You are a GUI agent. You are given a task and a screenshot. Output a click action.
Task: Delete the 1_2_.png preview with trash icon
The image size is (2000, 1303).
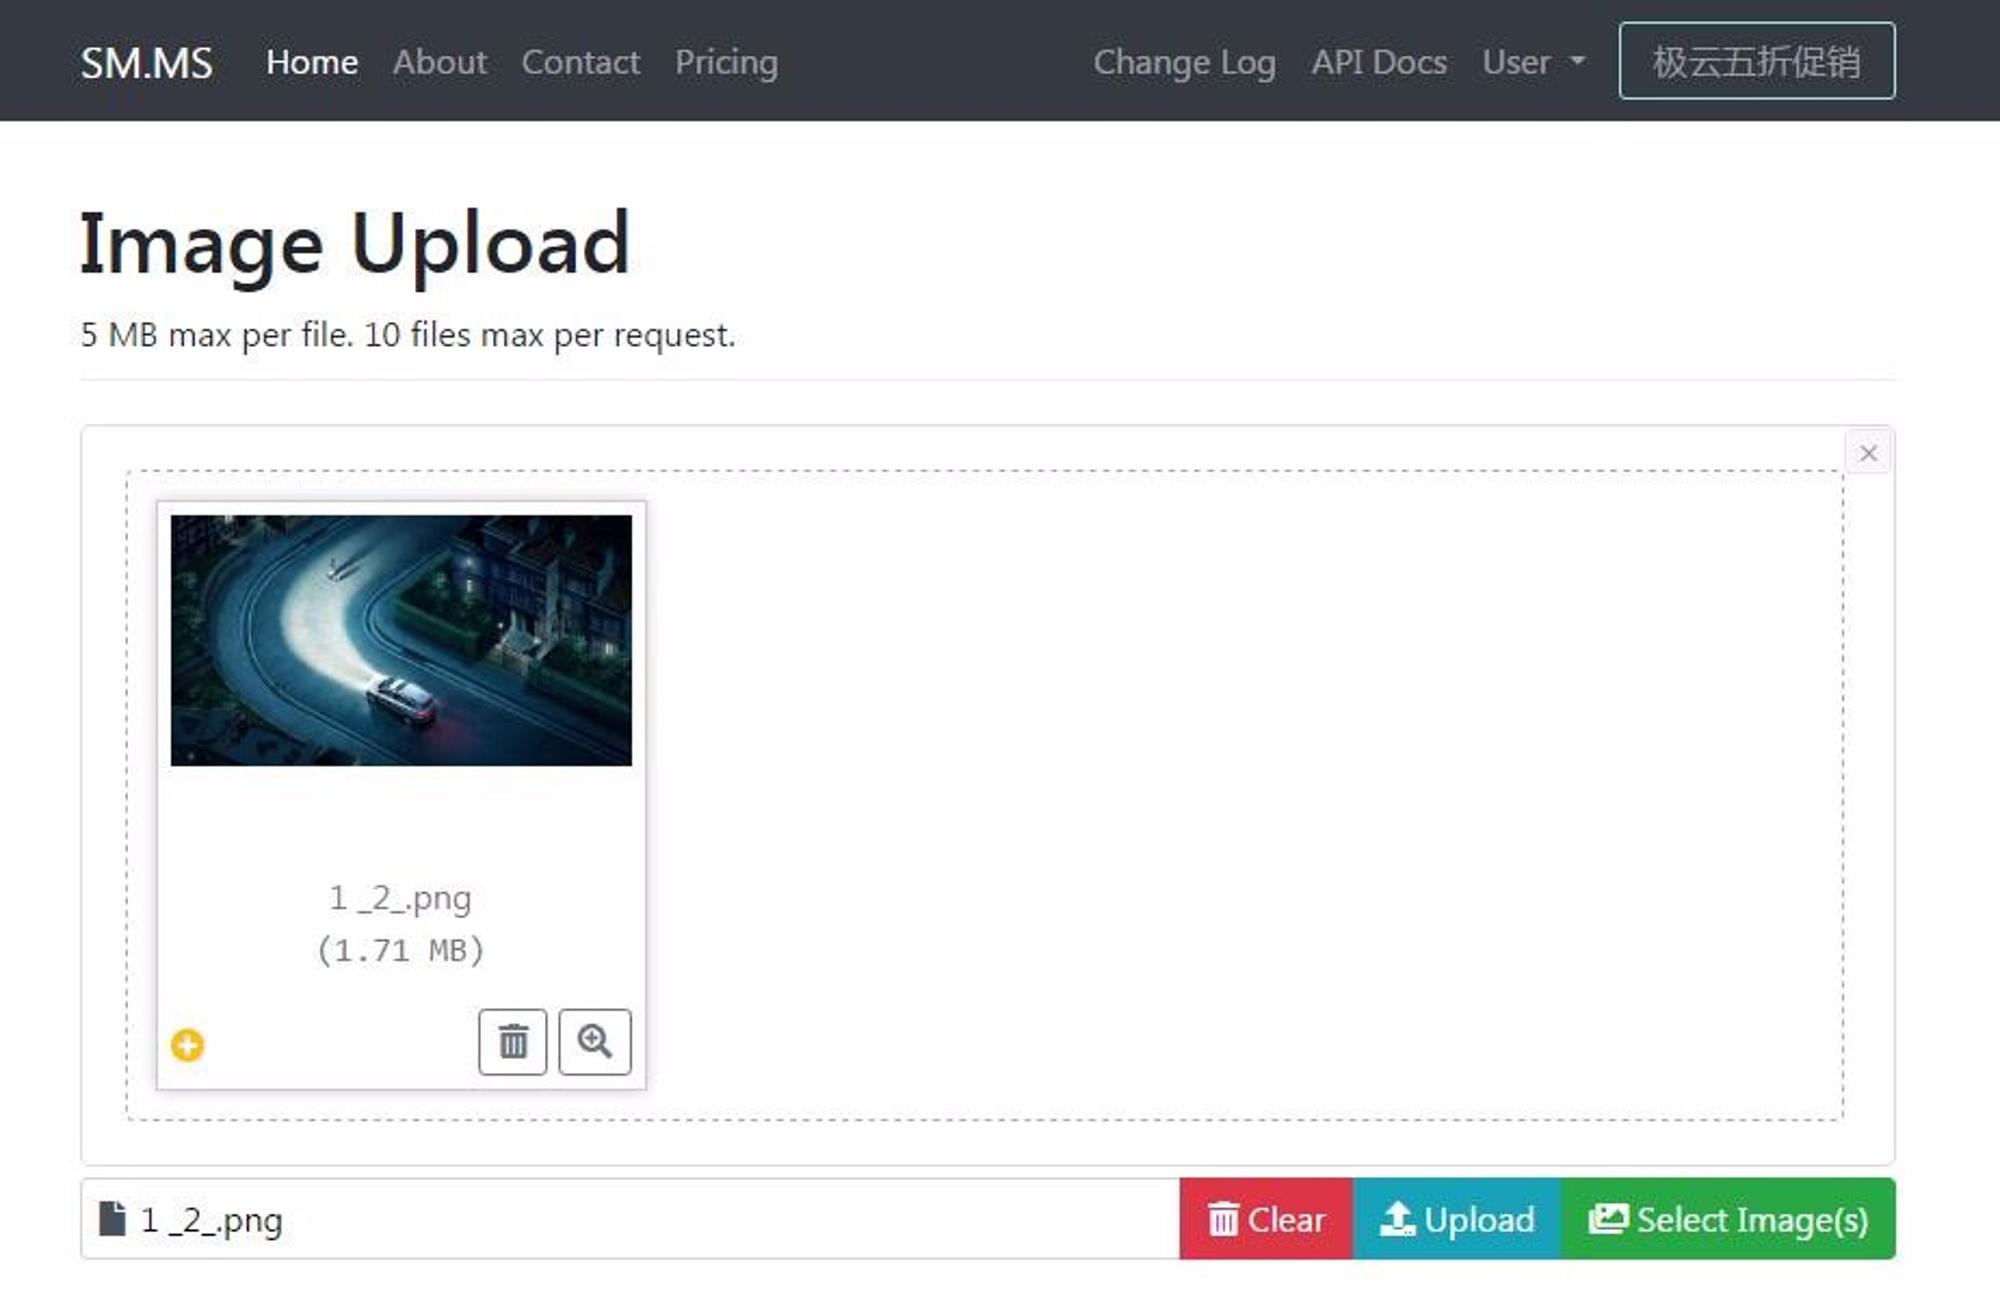pos(512,1042)
